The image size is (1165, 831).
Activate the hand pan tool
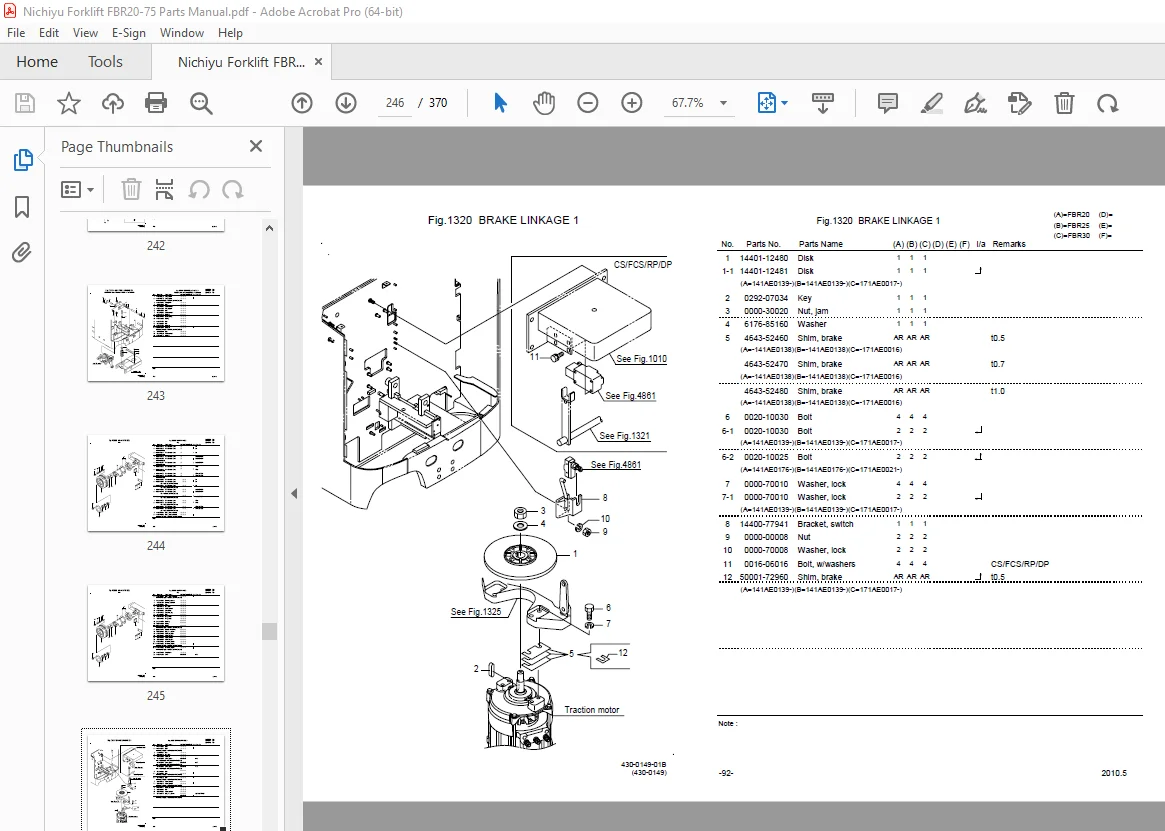pyautogui.click(x=544, y=103)
